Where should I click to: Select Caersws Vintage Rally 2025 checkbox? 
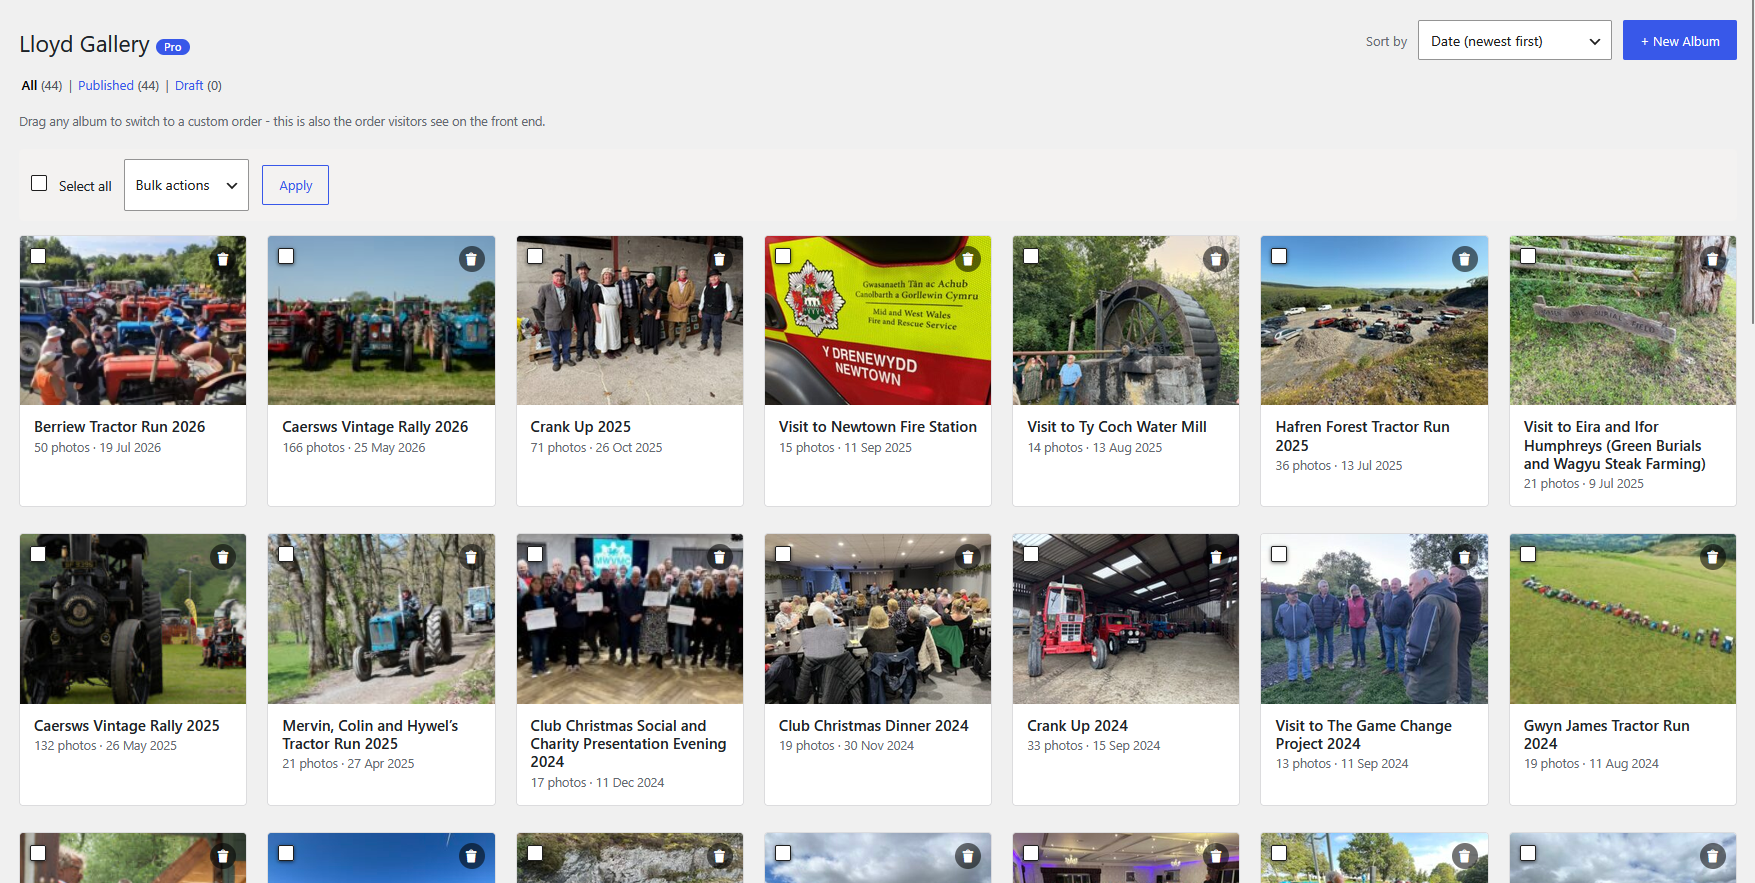click(x=38, y=554)
